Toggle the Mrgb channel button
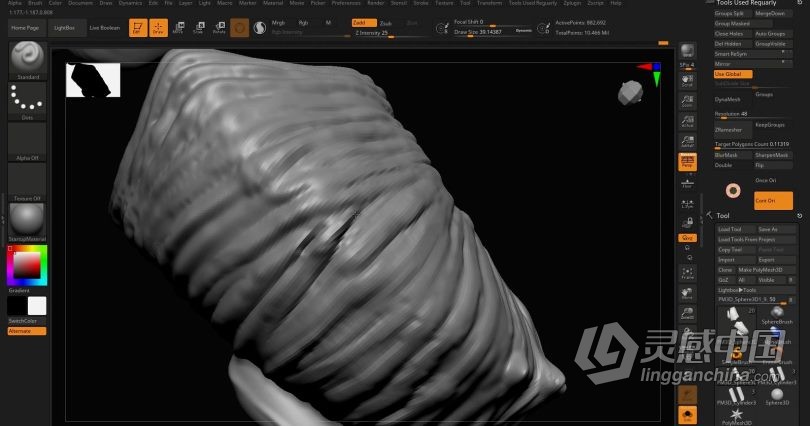Screen dimensions: 810x426 coord(278,23)
